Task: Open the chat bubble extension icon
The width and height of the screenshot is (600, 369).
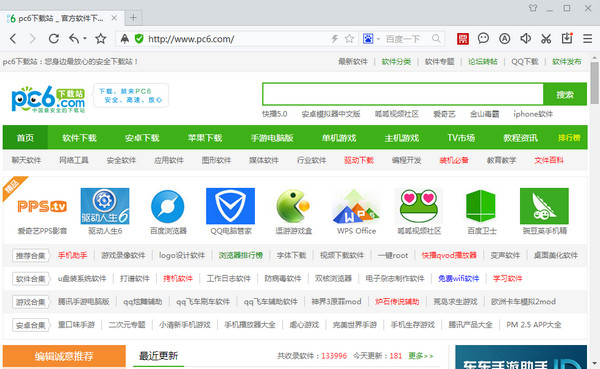Action: pos(483,38)
